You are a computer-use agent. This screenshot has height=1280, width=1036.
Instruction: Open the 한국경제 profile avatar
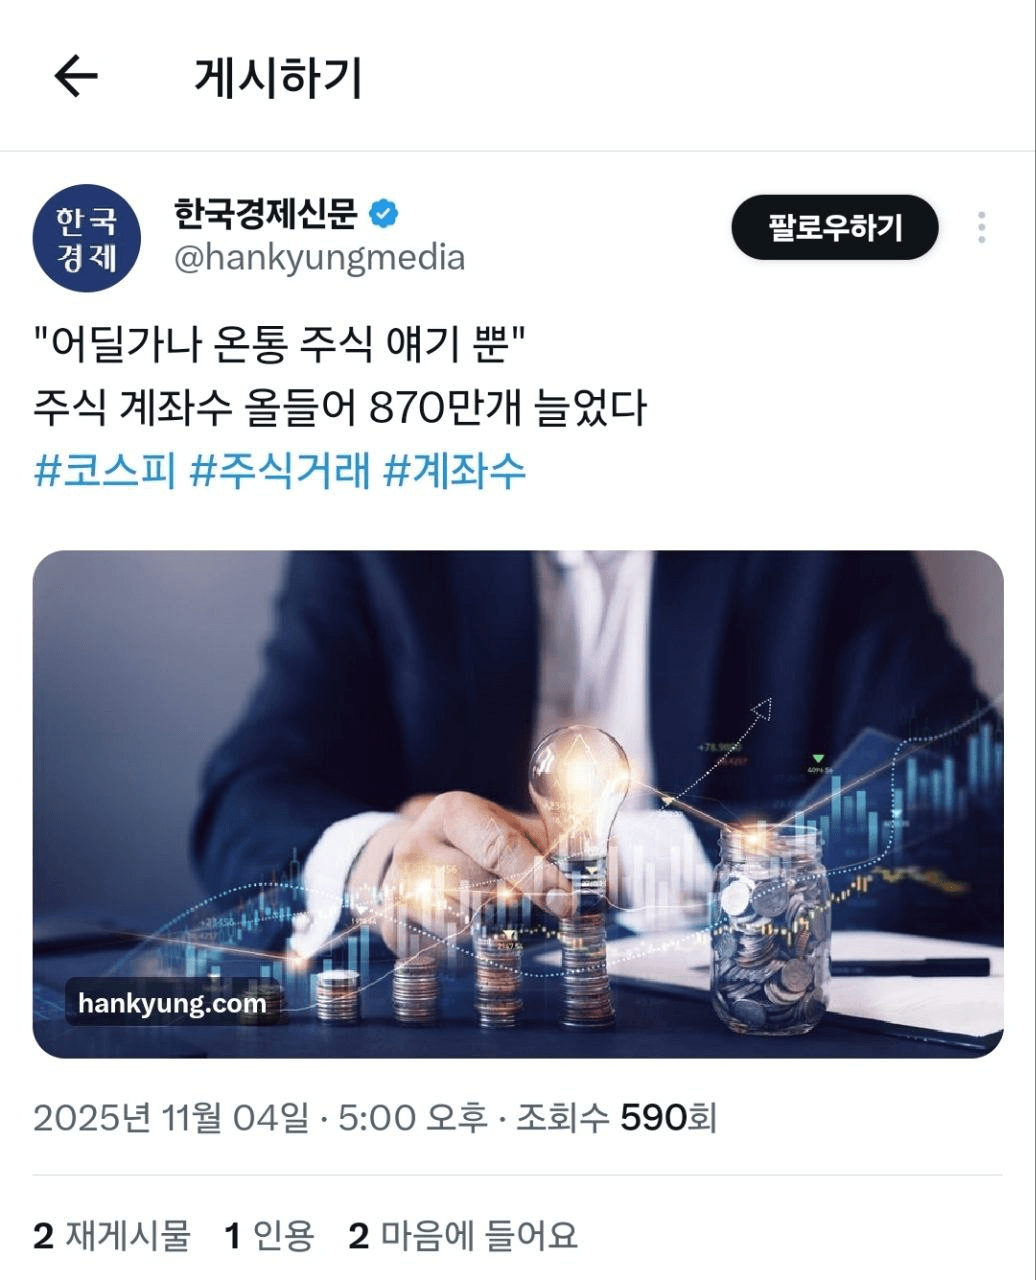tap(87, 238)
